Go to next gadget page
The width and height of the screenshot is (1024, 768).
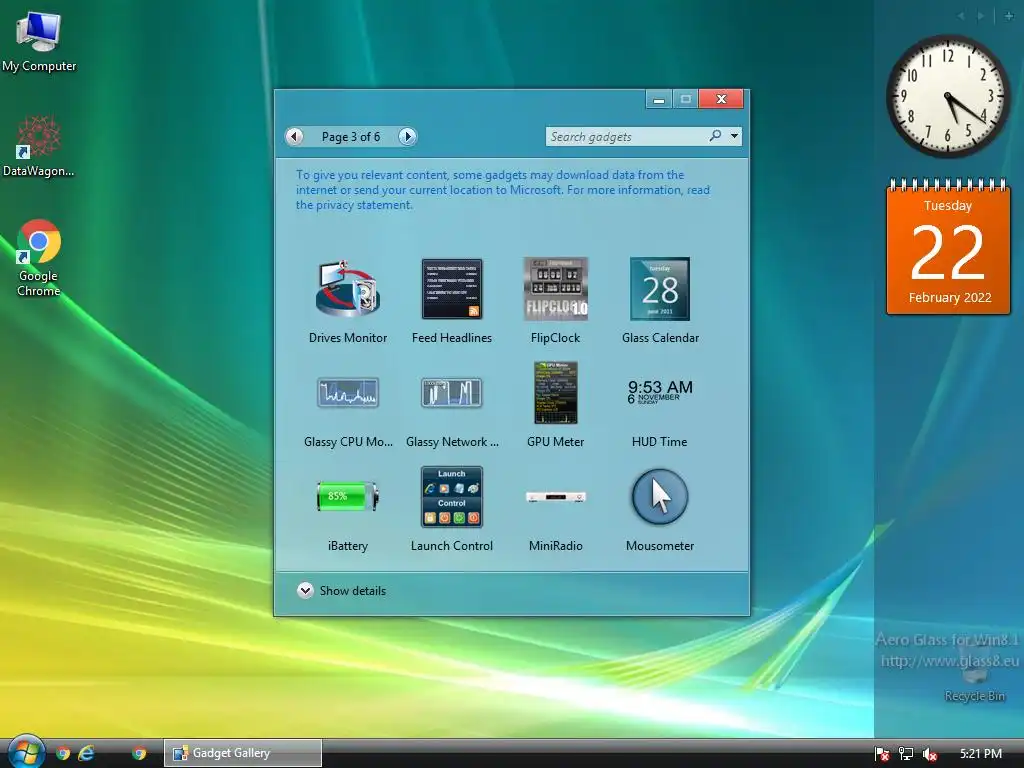408,136
